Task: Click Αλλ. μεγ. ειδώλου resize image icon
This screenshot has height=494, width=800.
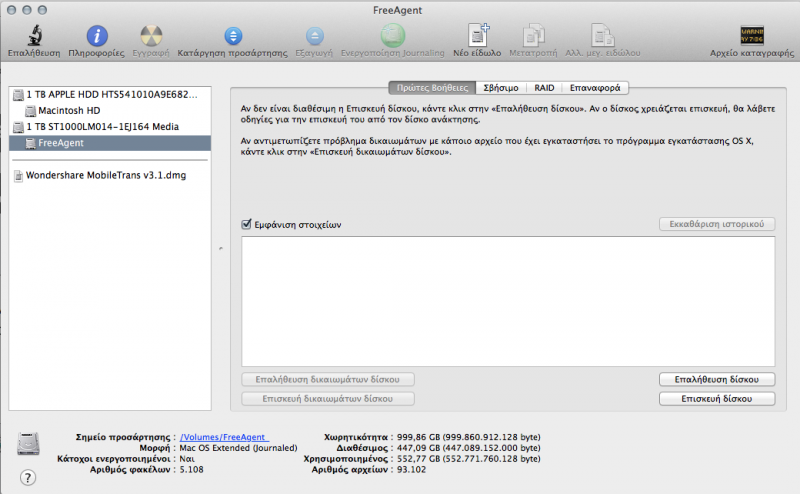Action: [603, 35]
